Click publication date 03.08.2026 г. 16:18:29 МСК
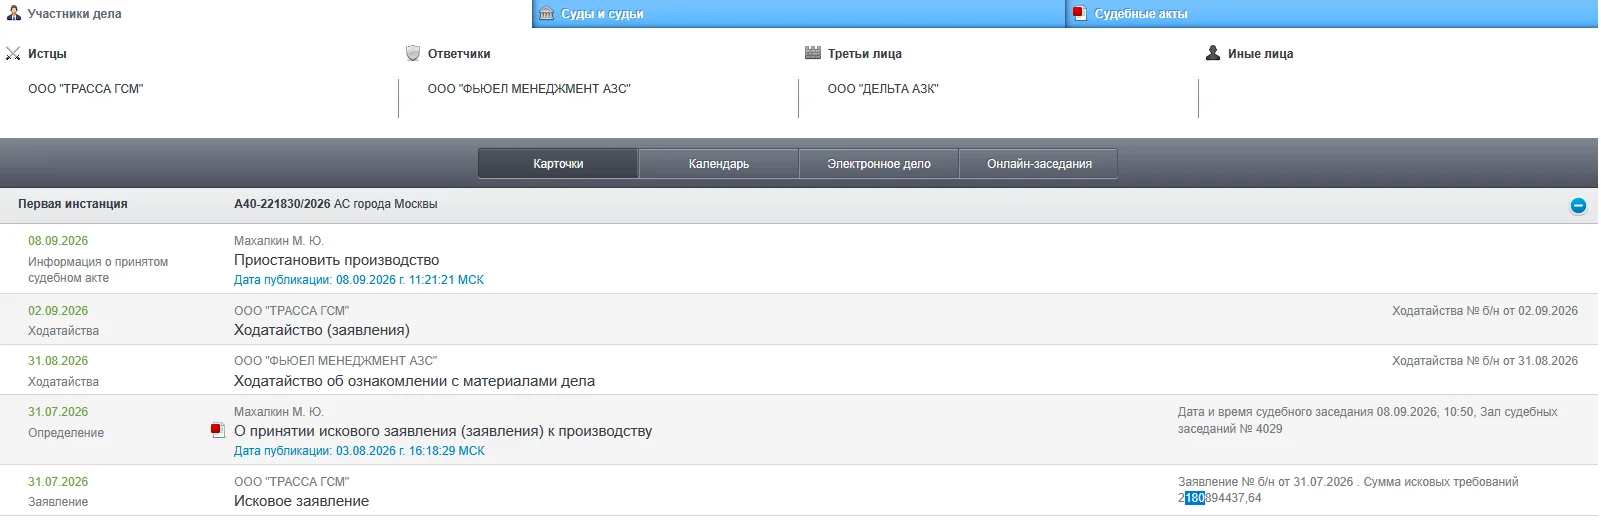 359,451
